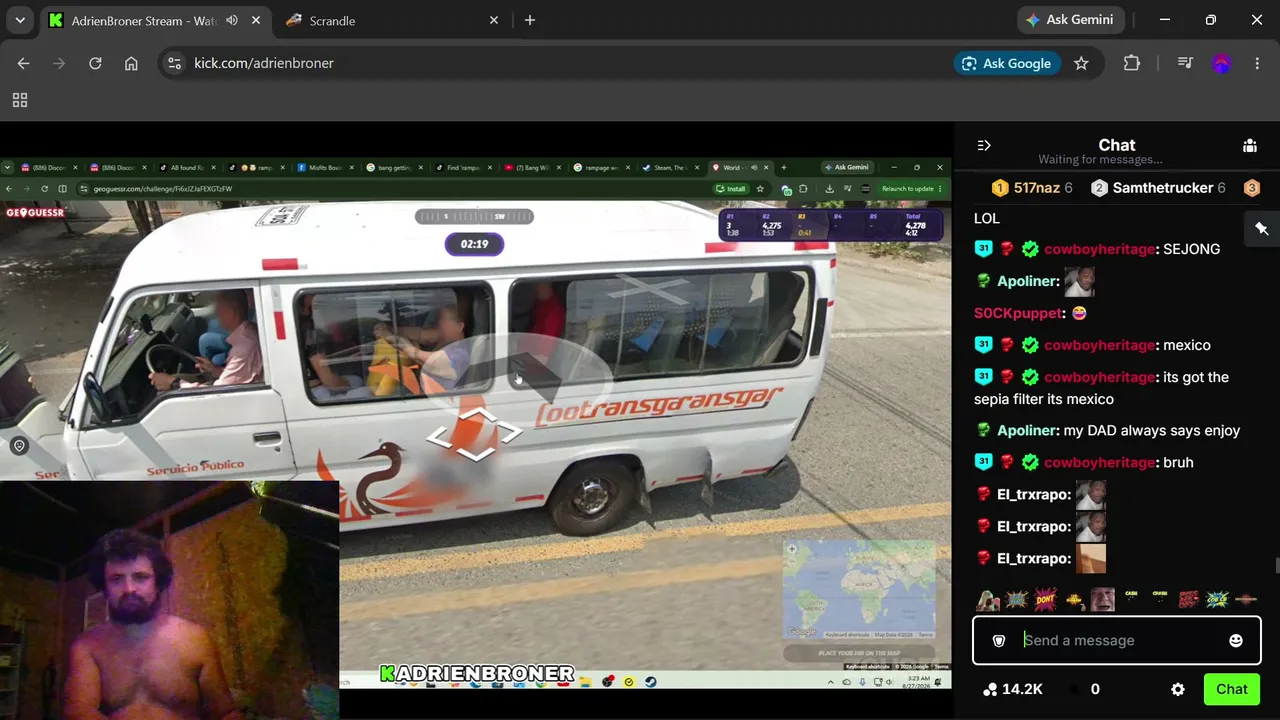Click the 14.2K channel points icon

click(x=990, y=689)
